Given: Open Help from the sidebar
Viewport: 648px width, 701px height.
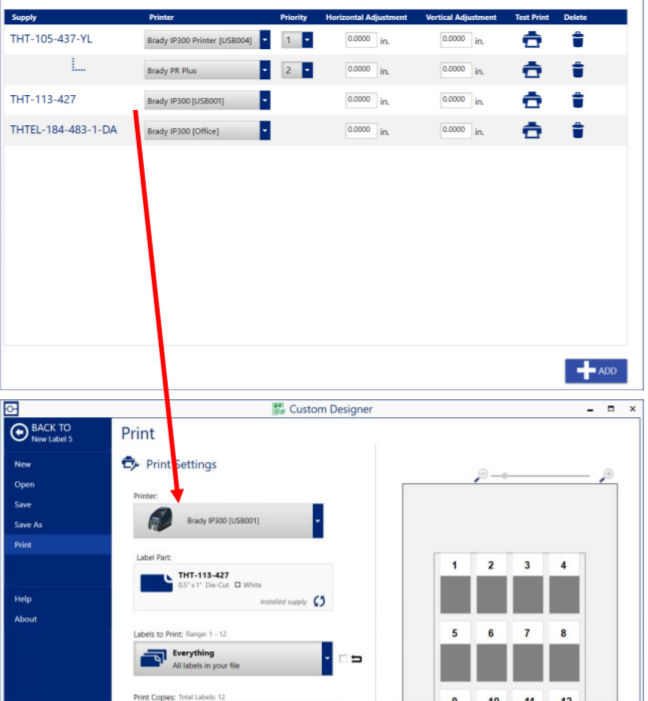Looking at the screenshot, I should (23, 599).
